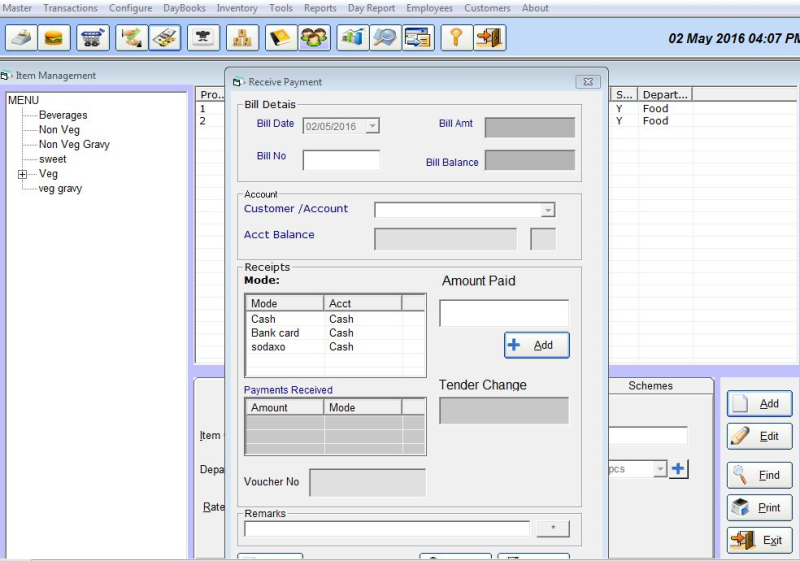Click the Print button

(760, 507)
